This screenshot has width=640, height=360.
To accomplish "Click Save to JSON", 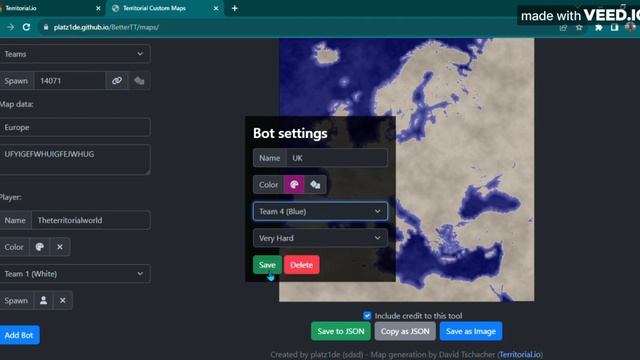I will click(x=341, y=331).
